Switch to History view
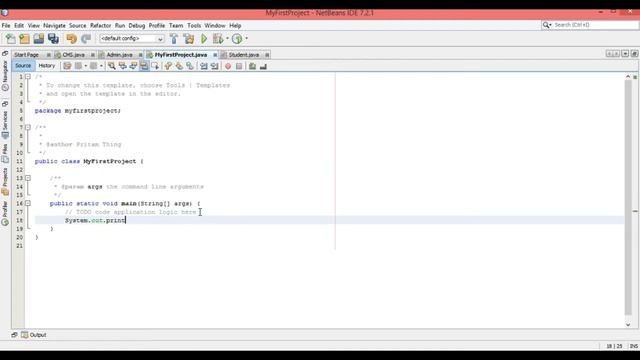 47,66
